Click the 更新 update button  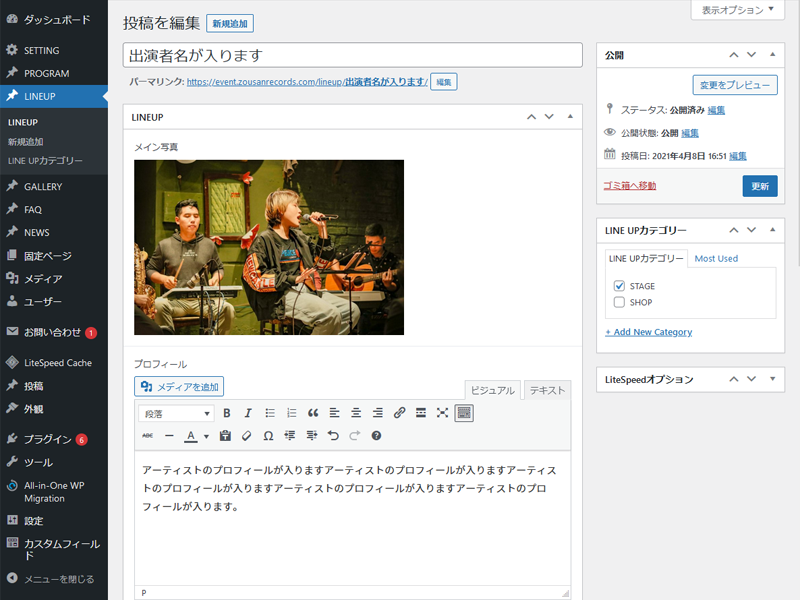click(x=760, y=186)
